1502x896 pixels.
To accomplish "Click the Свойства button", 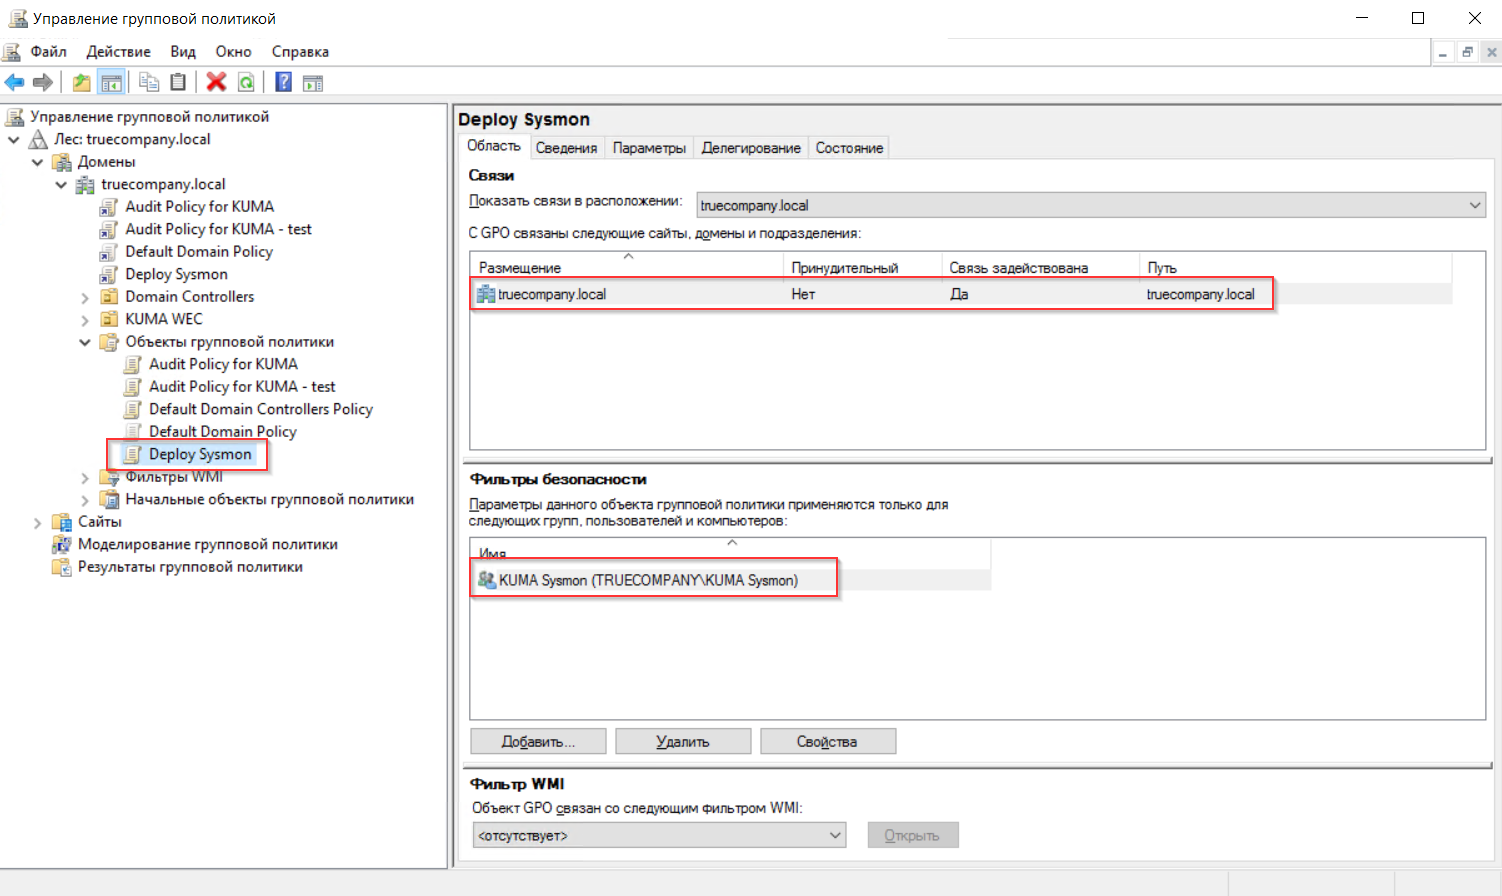I will click(x=827, y=741).
